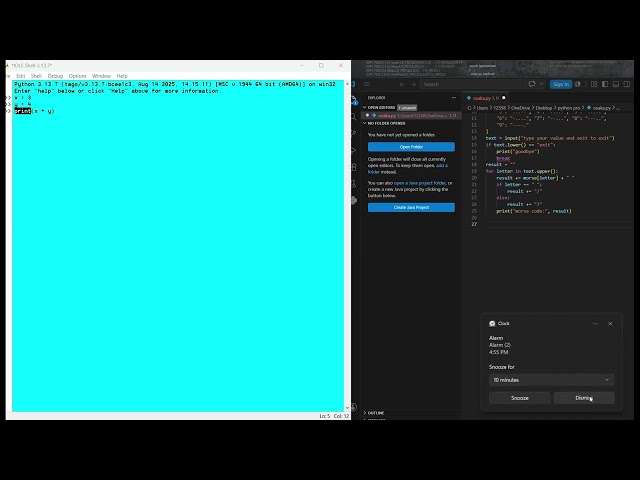Click the unsaved dot on osaka.py in Open Editors
The width and height of the screenshot is (640, 480).
click(367, 116)
